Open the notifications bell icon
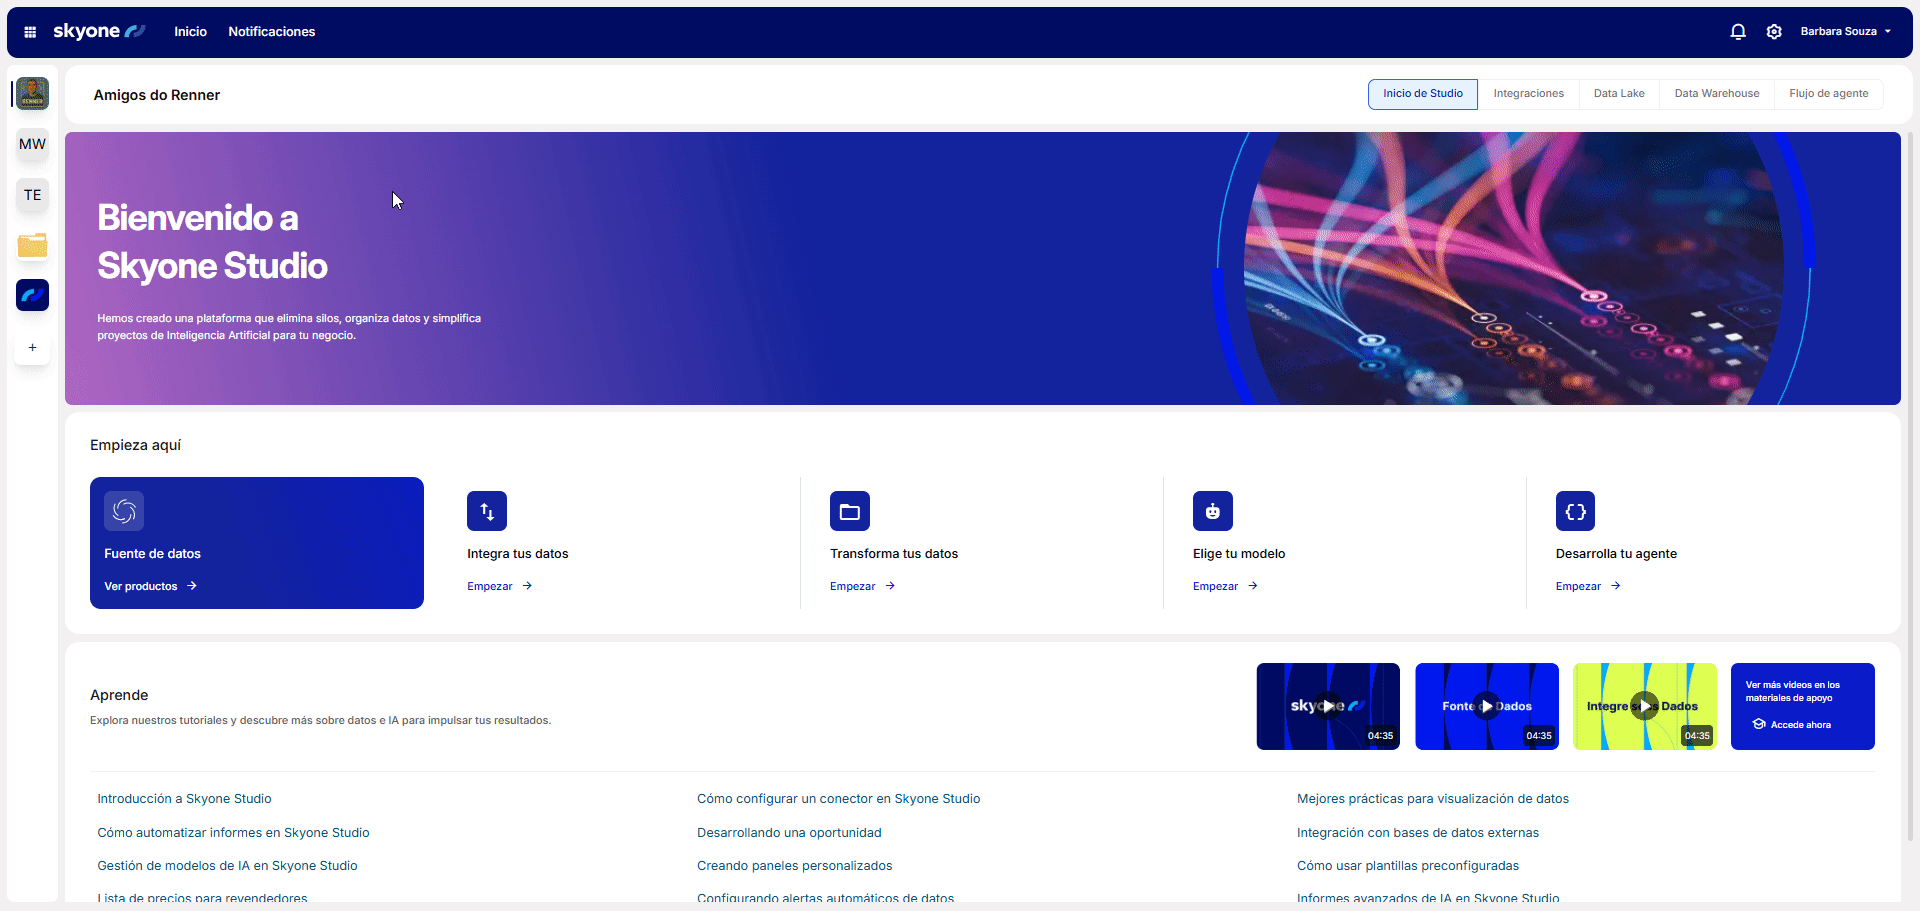 (1738, 32)
